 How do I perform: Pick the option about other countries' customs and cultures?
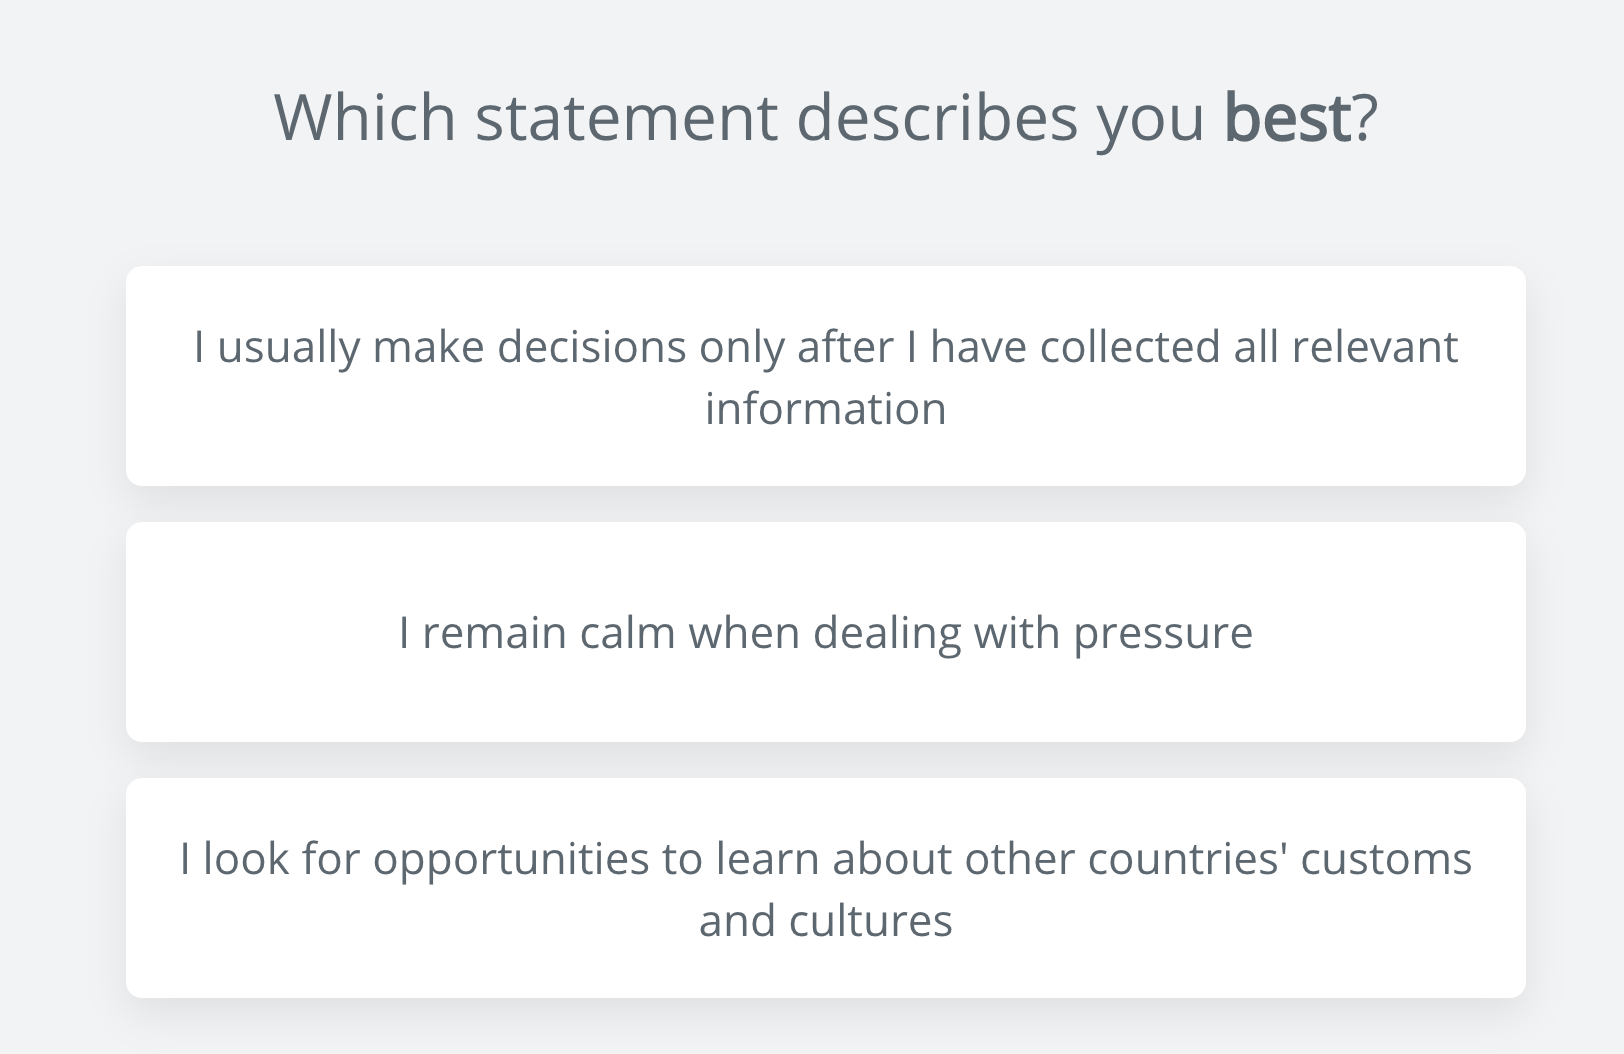825,888
